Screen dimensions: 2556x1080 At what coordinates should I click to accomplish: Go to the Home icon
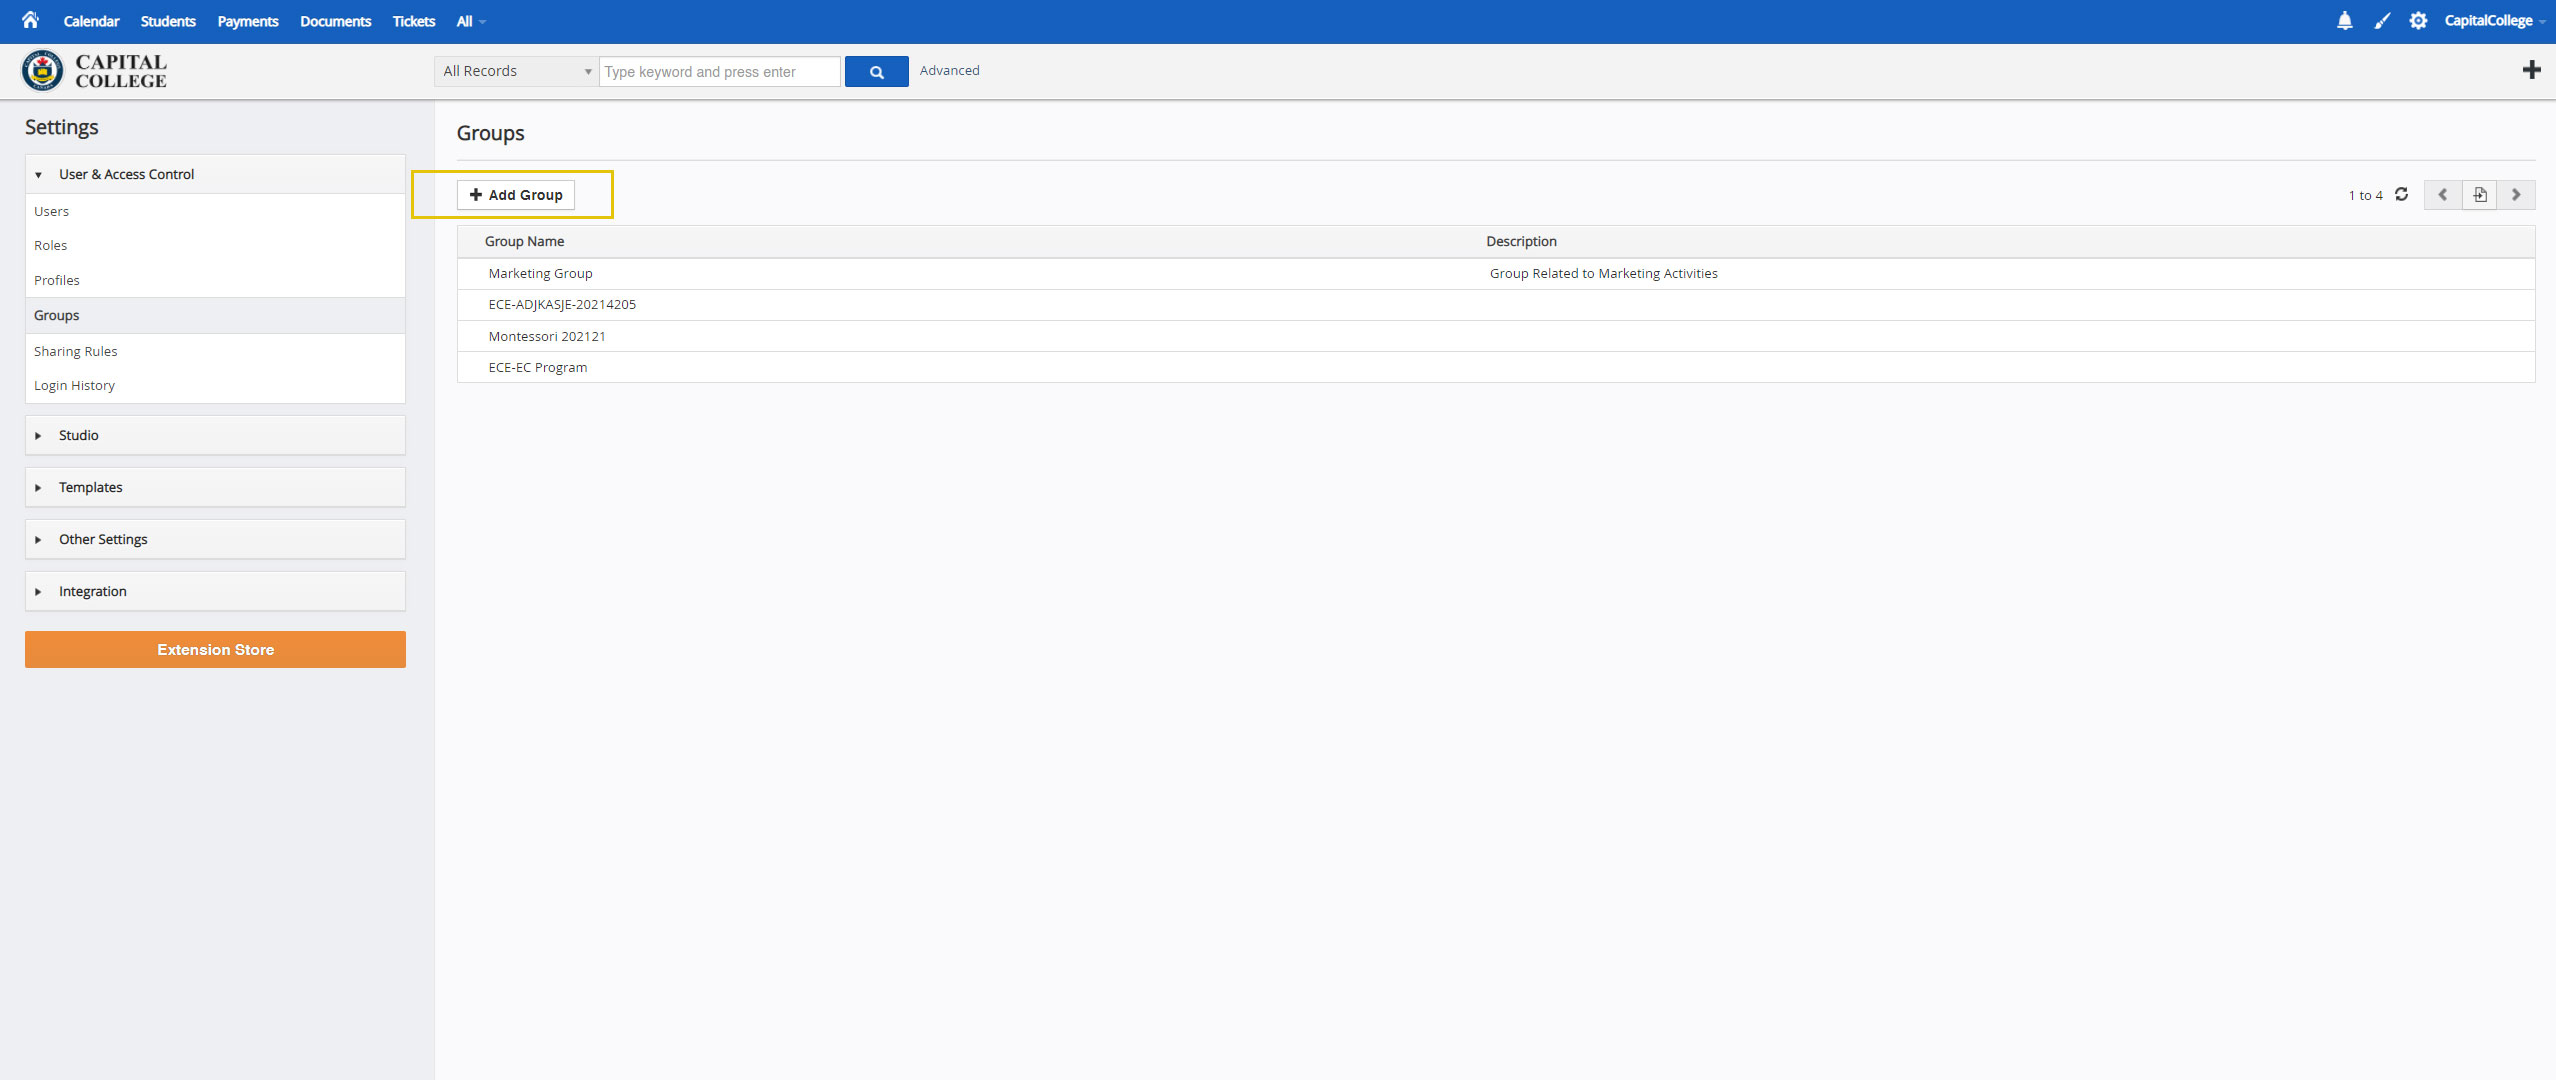[x=30, y=20]
